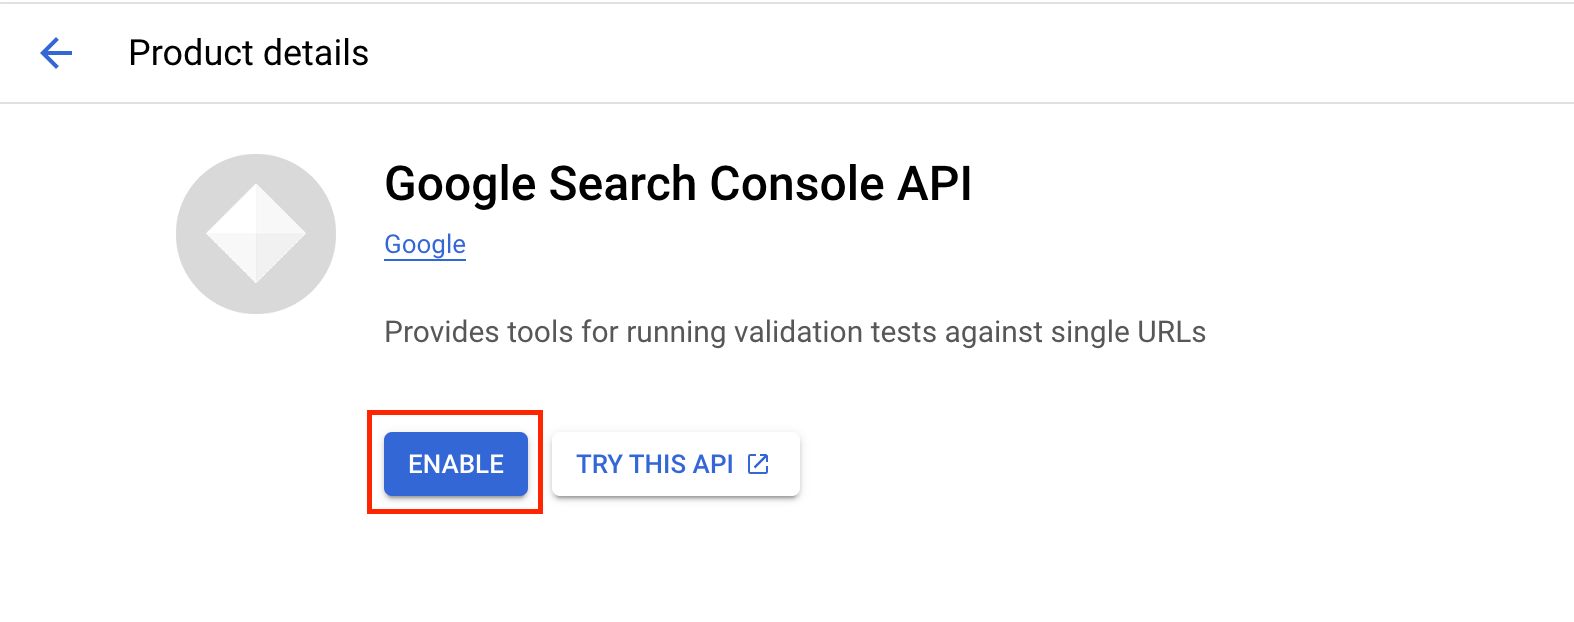Follow the underlined Google link below the title
Viewport: 1574px width, 622px height.
coord(425,245)
